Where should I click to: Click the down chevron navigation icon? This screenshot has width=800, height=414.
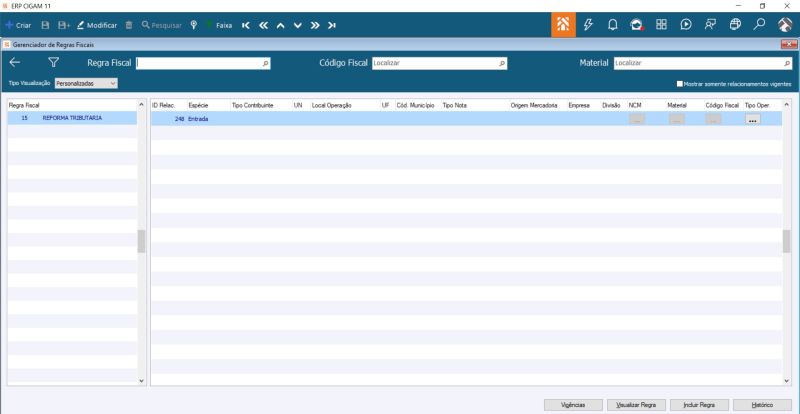point(298,25)
